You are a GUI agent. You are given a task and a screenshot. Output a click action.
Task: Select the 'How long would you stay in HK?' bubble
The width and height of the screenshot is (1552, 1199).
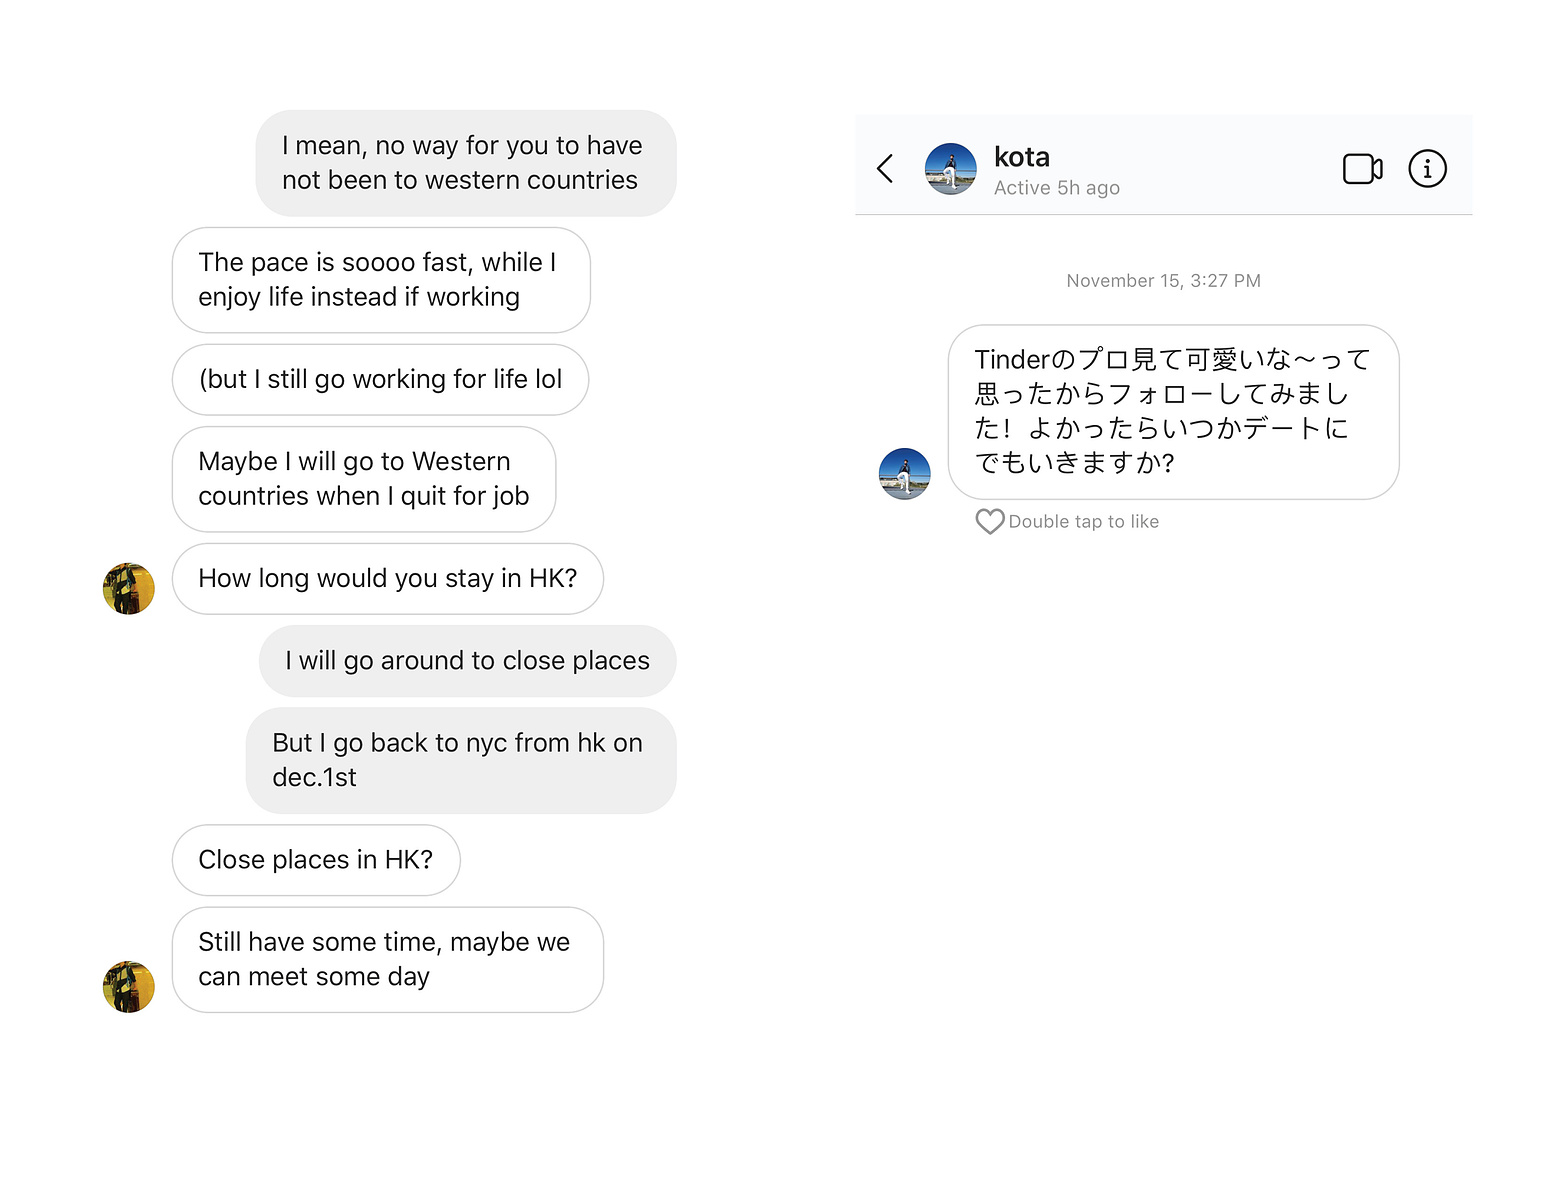388,579
